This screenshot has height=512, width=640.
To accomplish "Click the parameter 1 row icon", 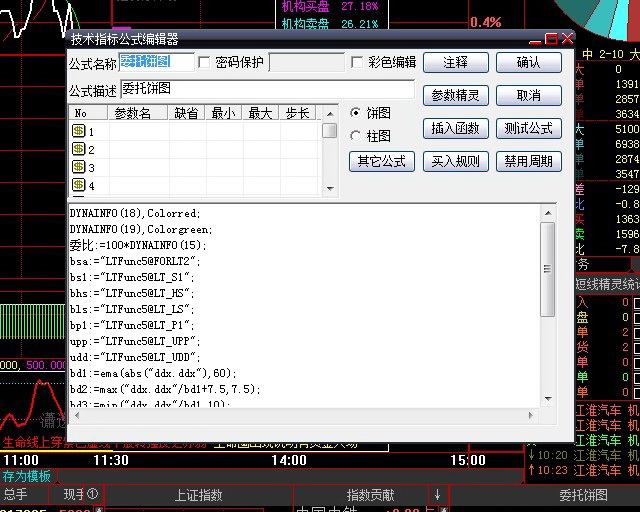I will [78, 132].
